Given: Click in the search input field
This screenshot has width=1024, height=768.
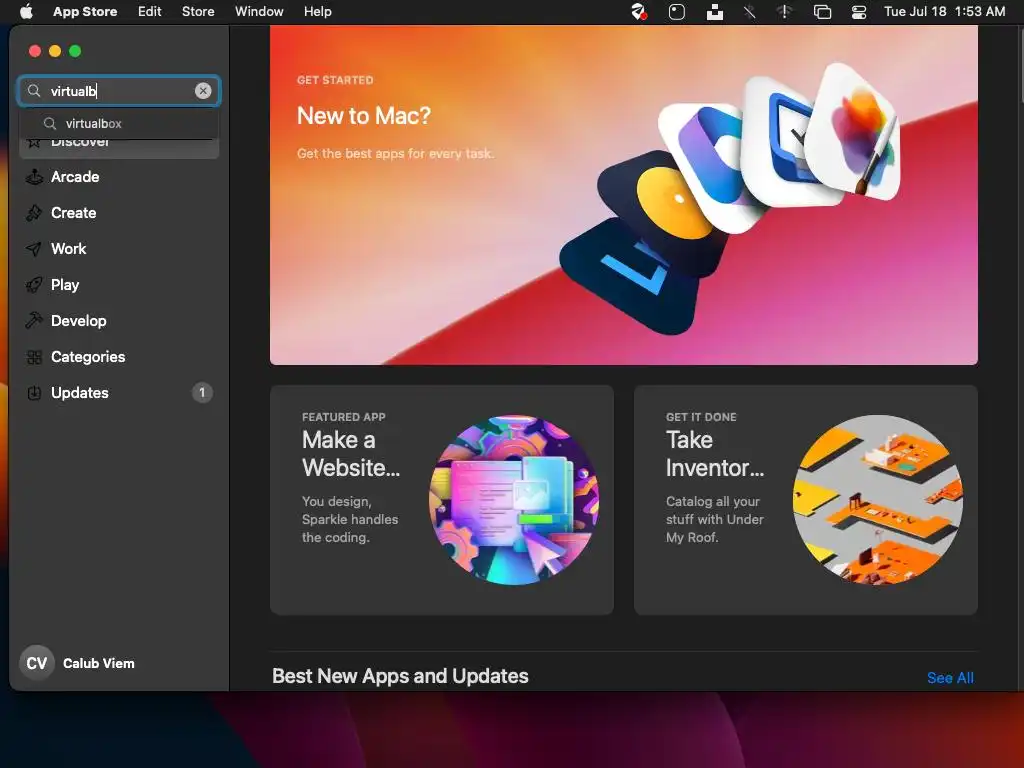Looking at the screenshot, I should (x=119, y=91).
